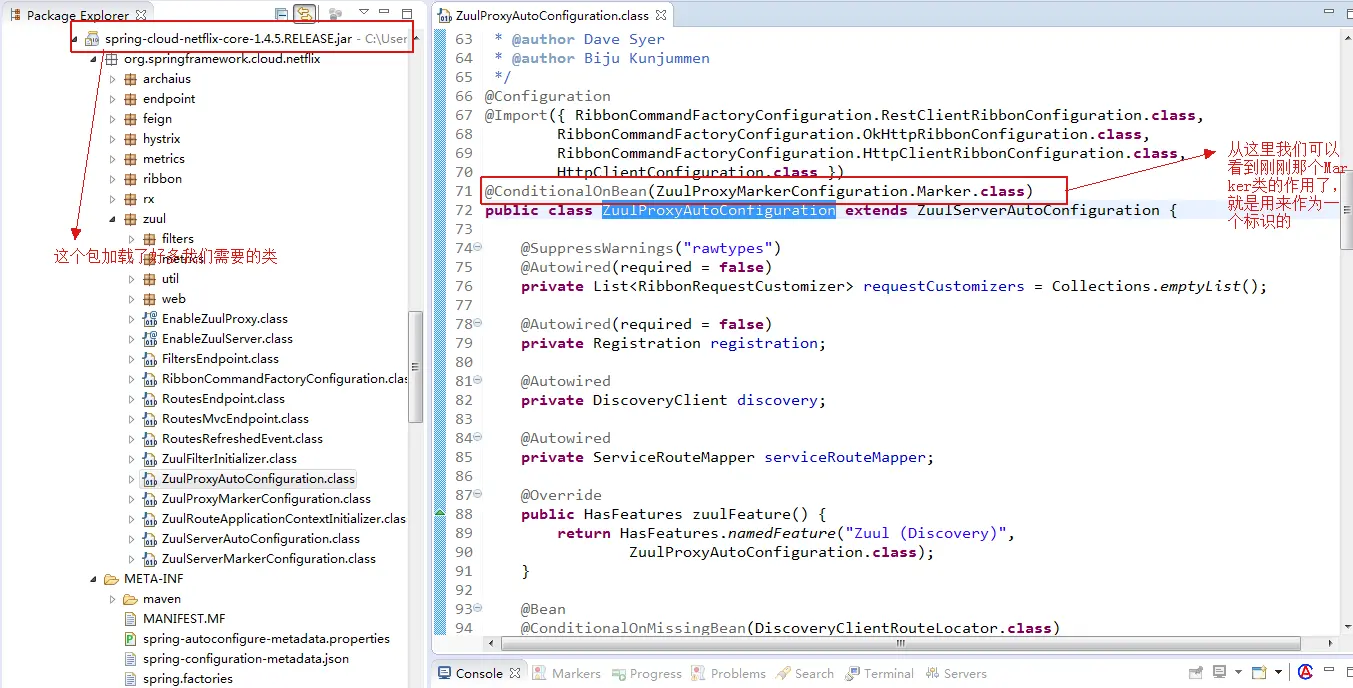The width and height of the screenshot is (1353, 688).
Task: Toggle code folding at line 87
Action: (x=477, y=495)
